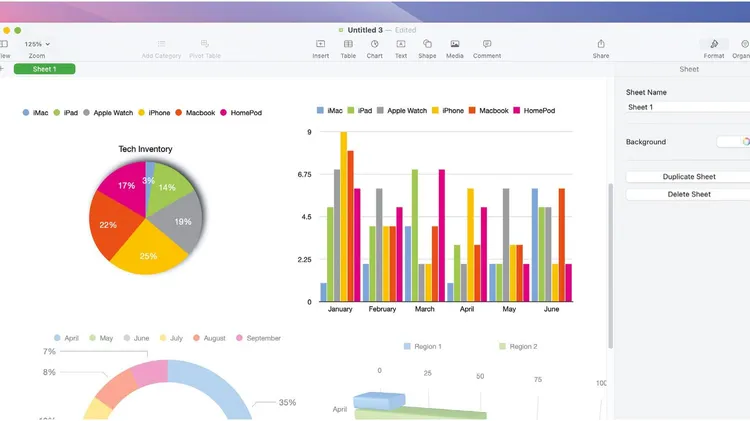The image size is (750, 421).
Task: Click the Delete Sheet button
Action: 689,194
